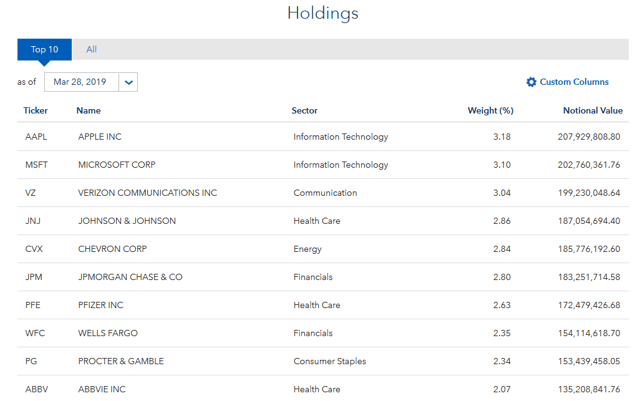The width and height of the screenshot is (640, 401).
Task: Click Information Technology in Microsoft row
Action: (x=341, y=165)
